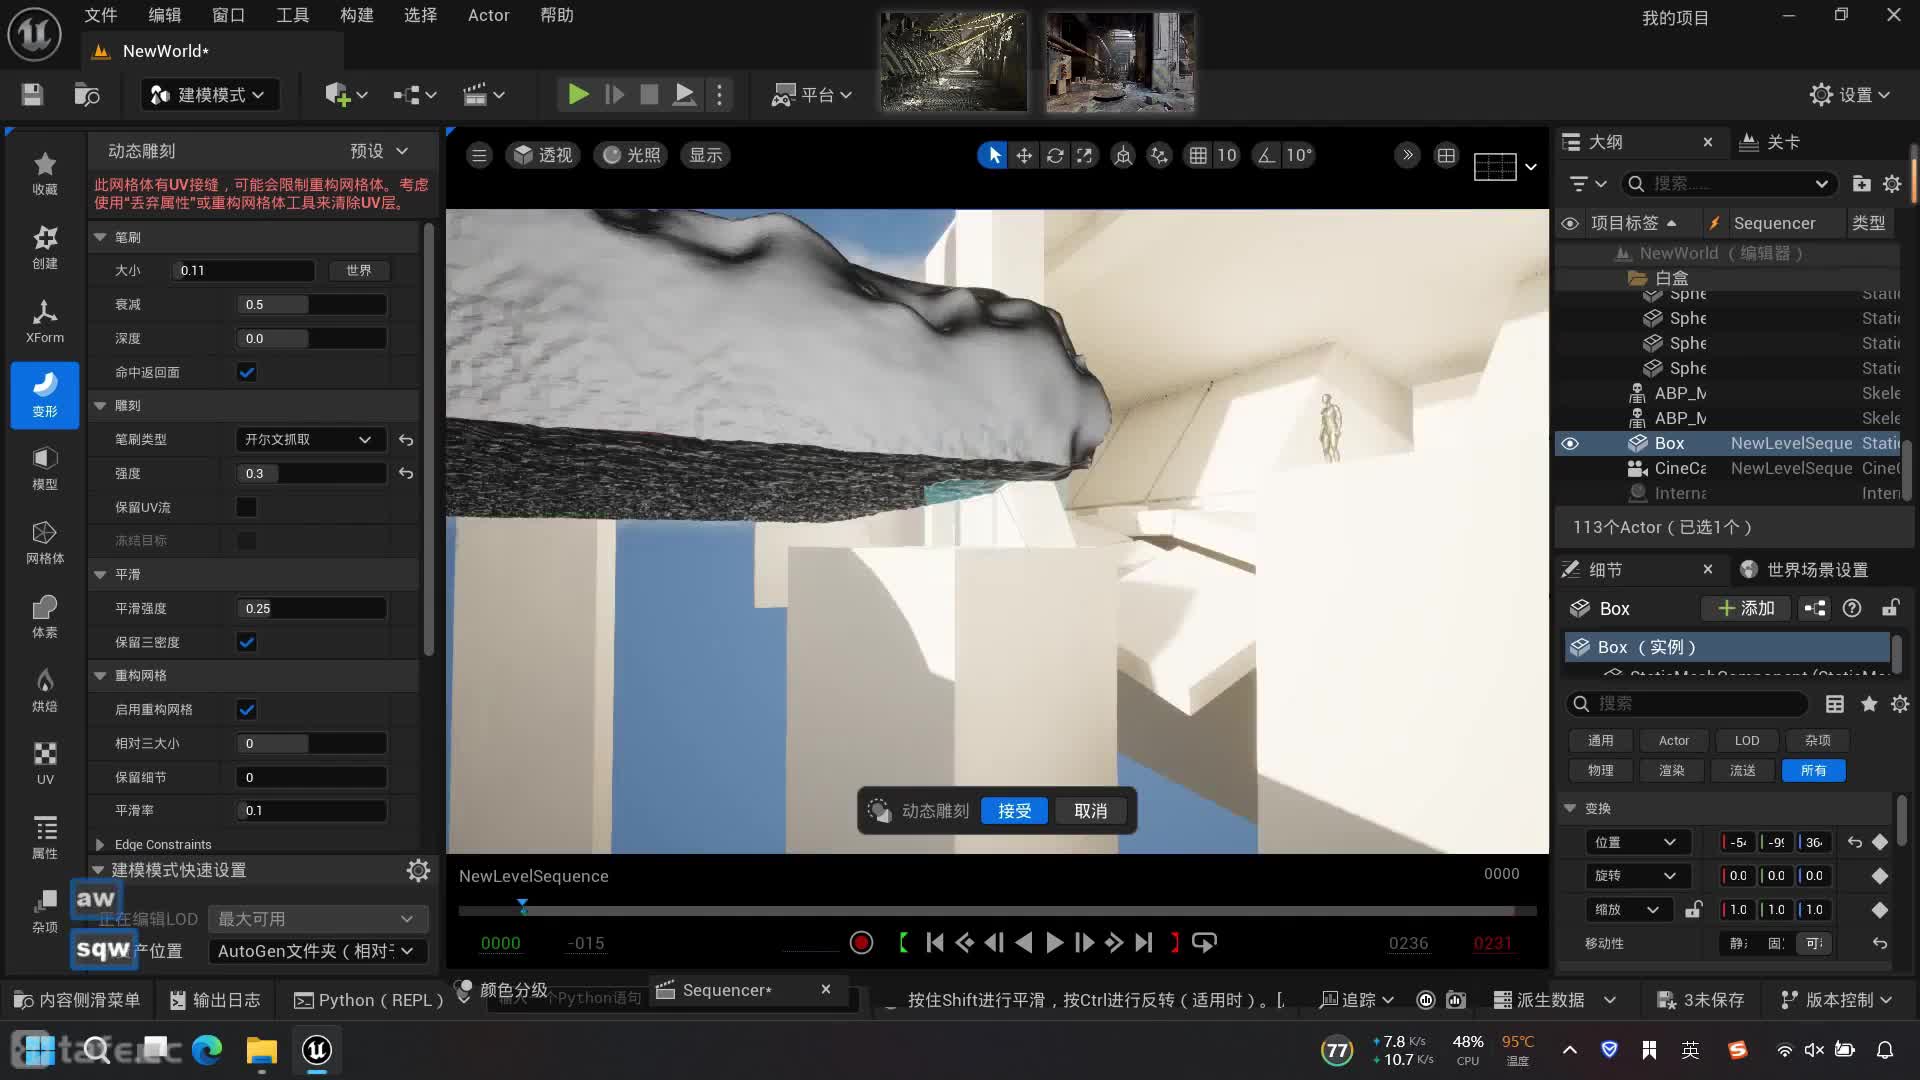Viewport: 1920px width, 1080px height.
Task: Toggle the scale lock icon in transform
Action: 1693,909
